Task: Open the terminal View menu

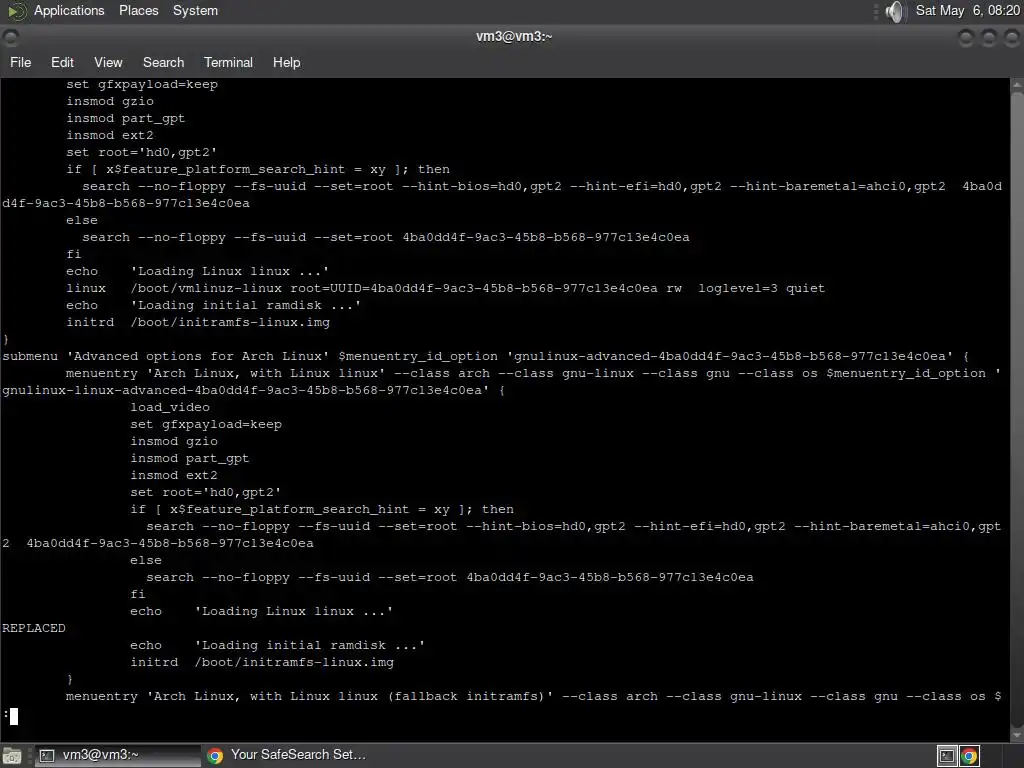Action: coord(108,62)
